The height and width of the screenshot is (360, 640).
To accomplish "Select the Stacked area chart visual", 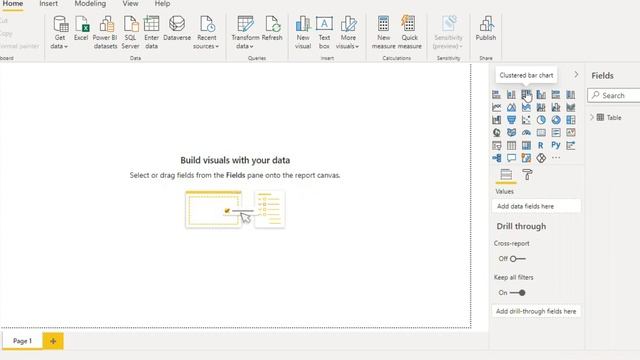I will click(x=526, y=107).
